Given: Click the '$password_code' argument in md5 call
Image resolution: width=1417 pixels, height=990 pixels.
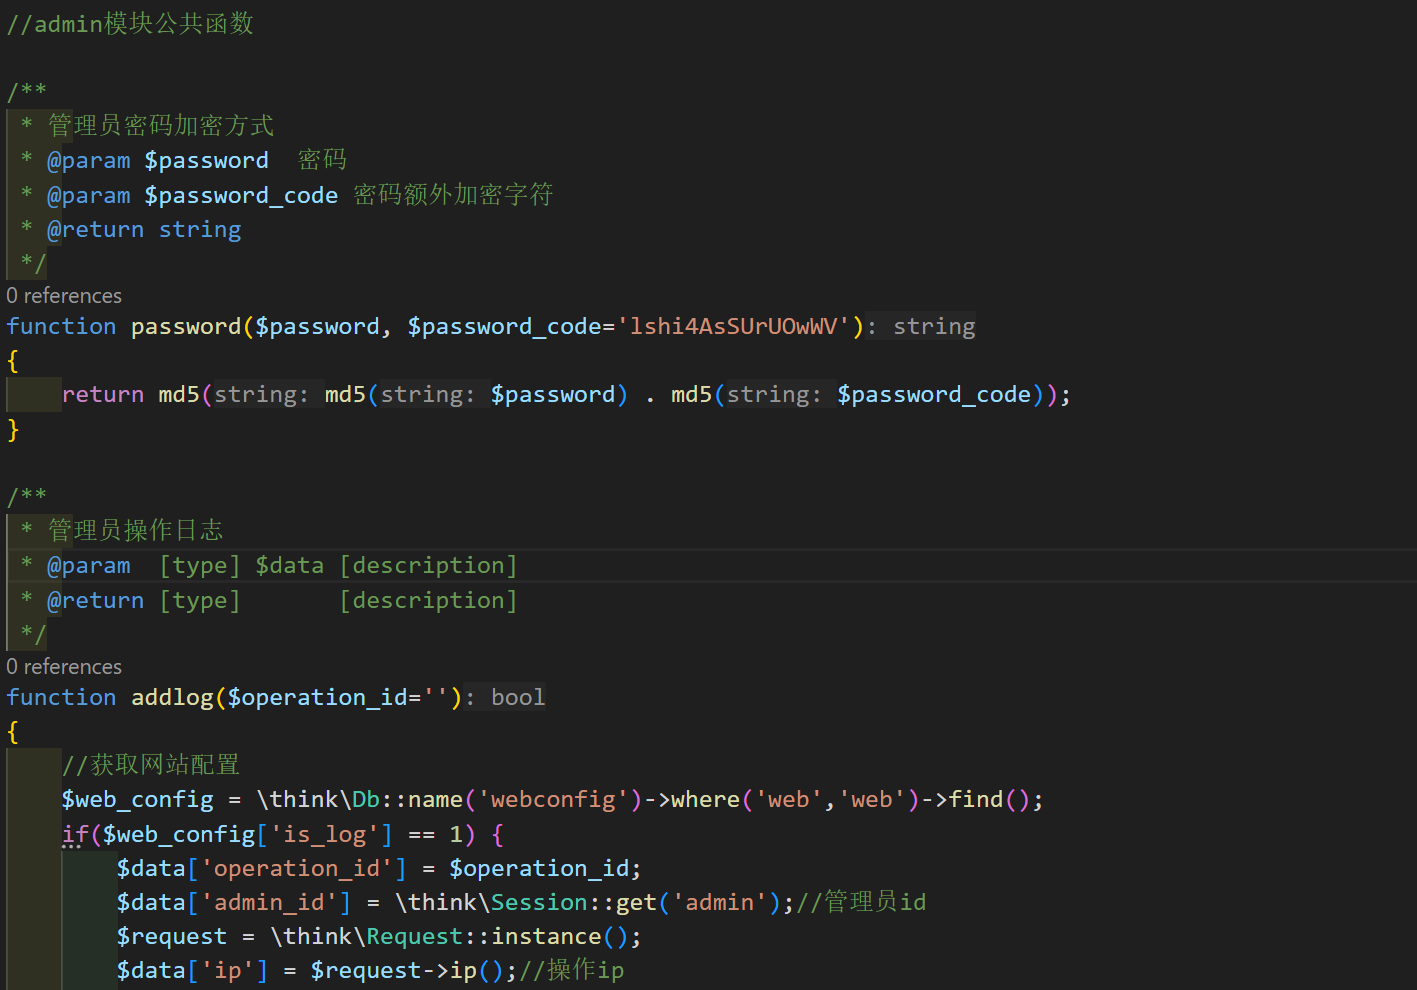Looking at the screenshot, I should point(934,394).
